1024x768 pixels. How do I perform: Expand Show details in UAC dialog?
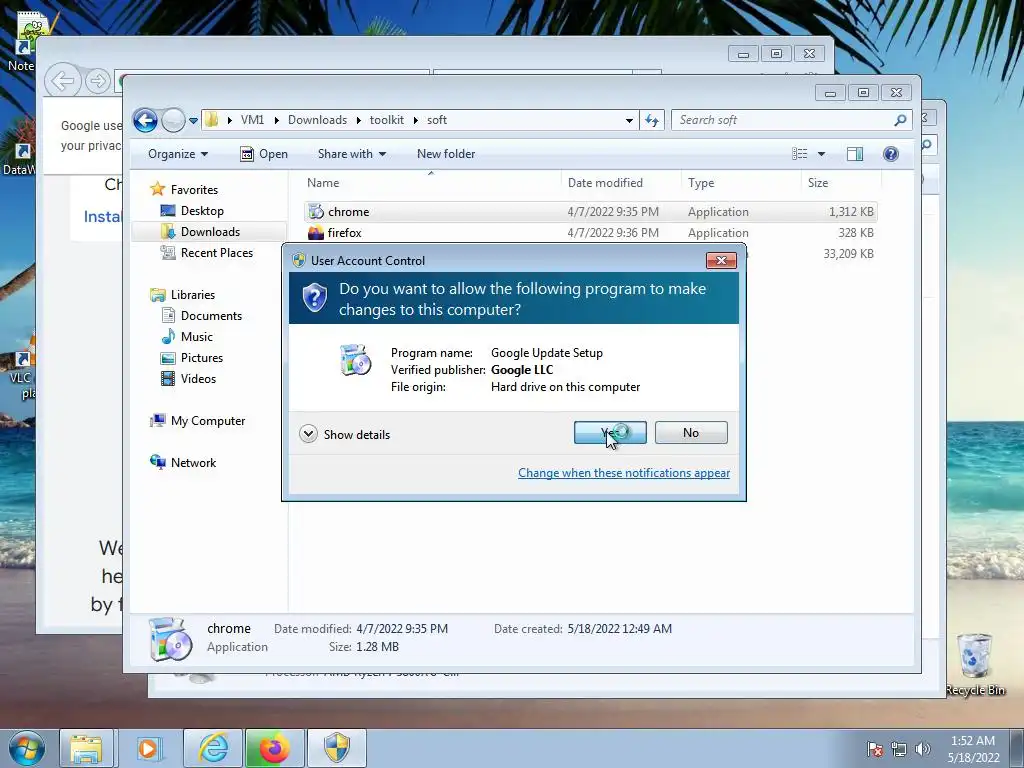[345, 434]
